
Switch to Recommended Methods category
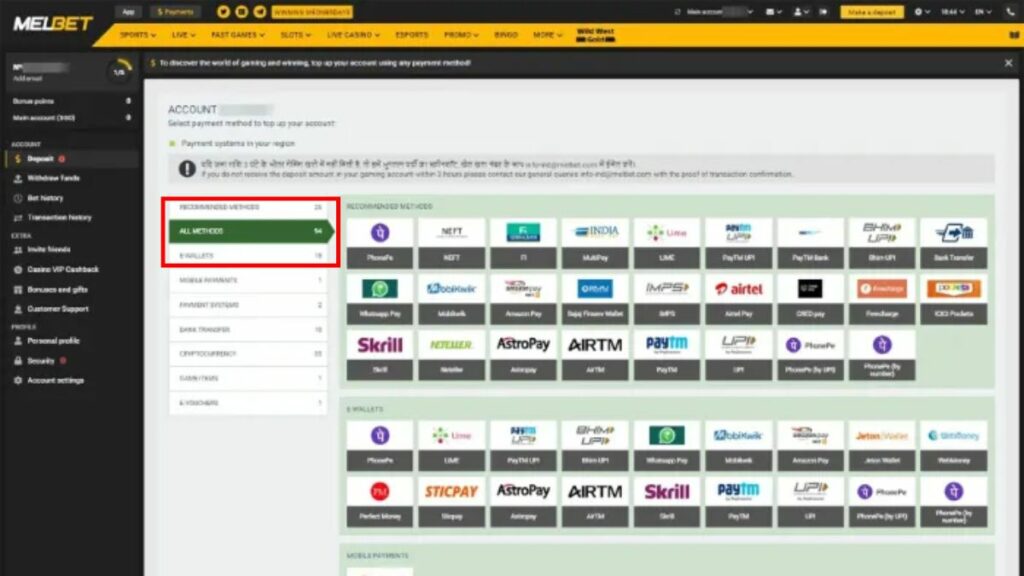(x=249, y=207)
